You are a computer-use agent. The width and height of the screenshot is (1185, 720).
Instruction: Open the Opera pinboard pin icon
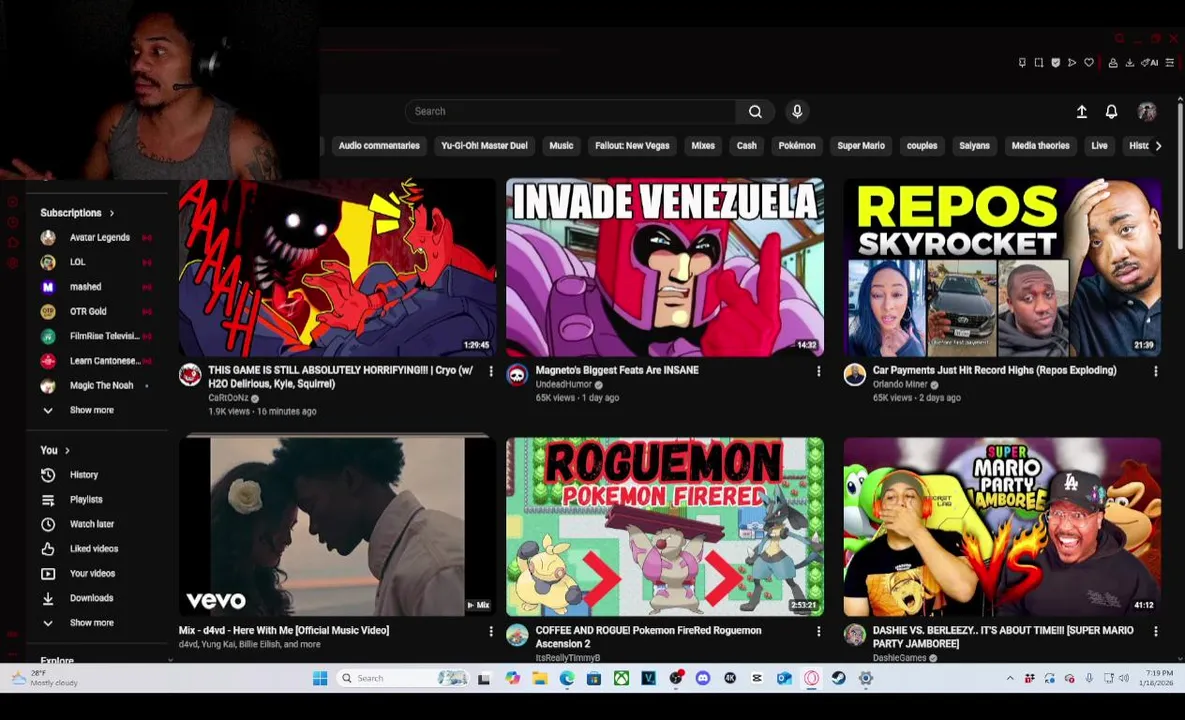click(x=1022, y=63)
